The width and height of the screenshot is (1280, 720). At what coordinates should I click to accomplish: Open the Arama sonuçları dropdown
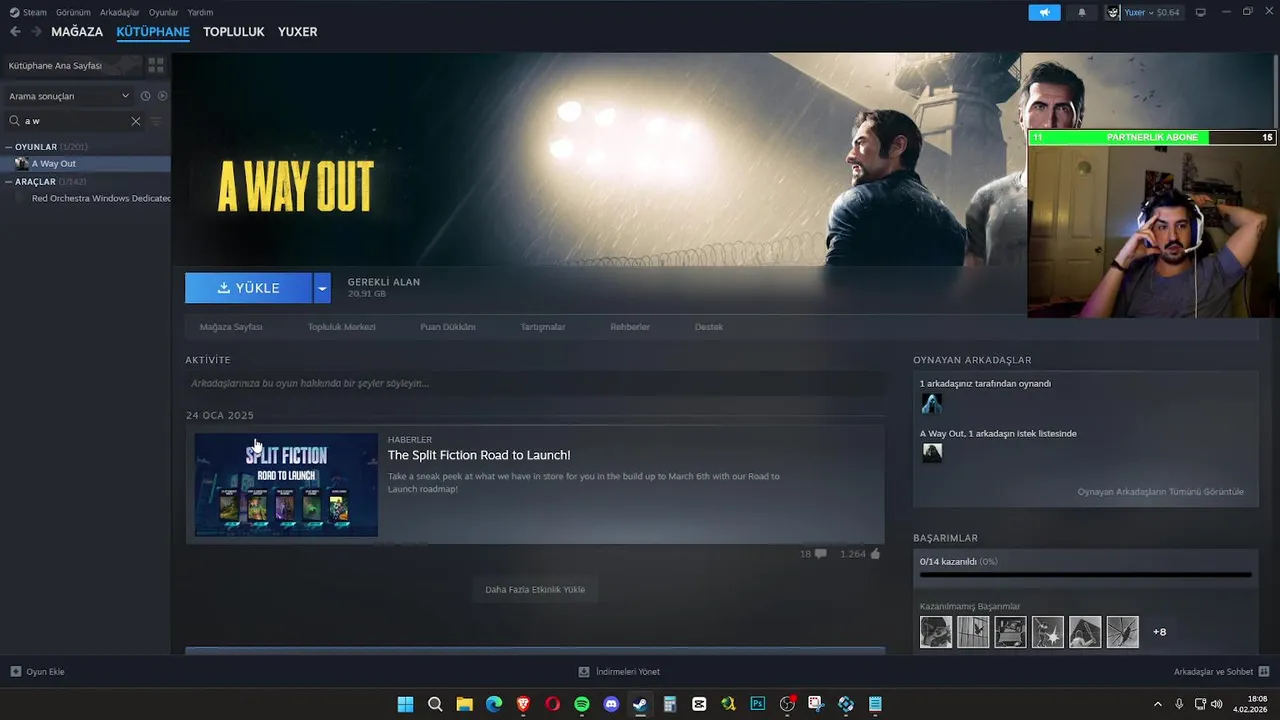click(68, 96)
